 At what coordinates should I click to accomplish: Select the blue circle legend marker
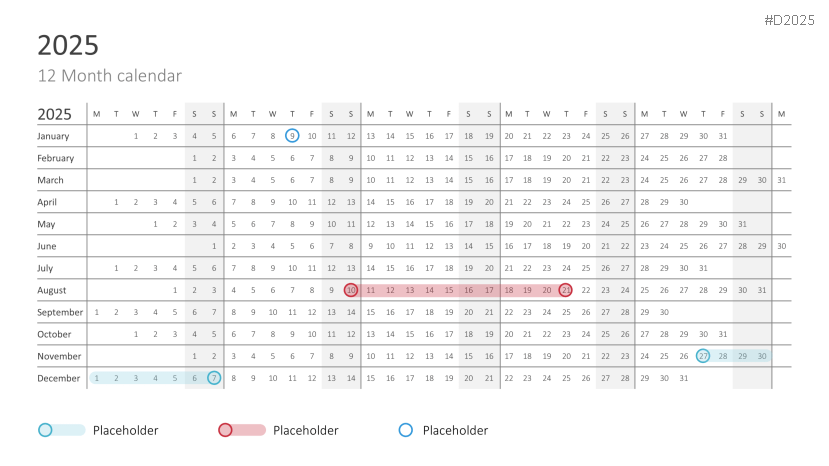[x=405, y=430]
